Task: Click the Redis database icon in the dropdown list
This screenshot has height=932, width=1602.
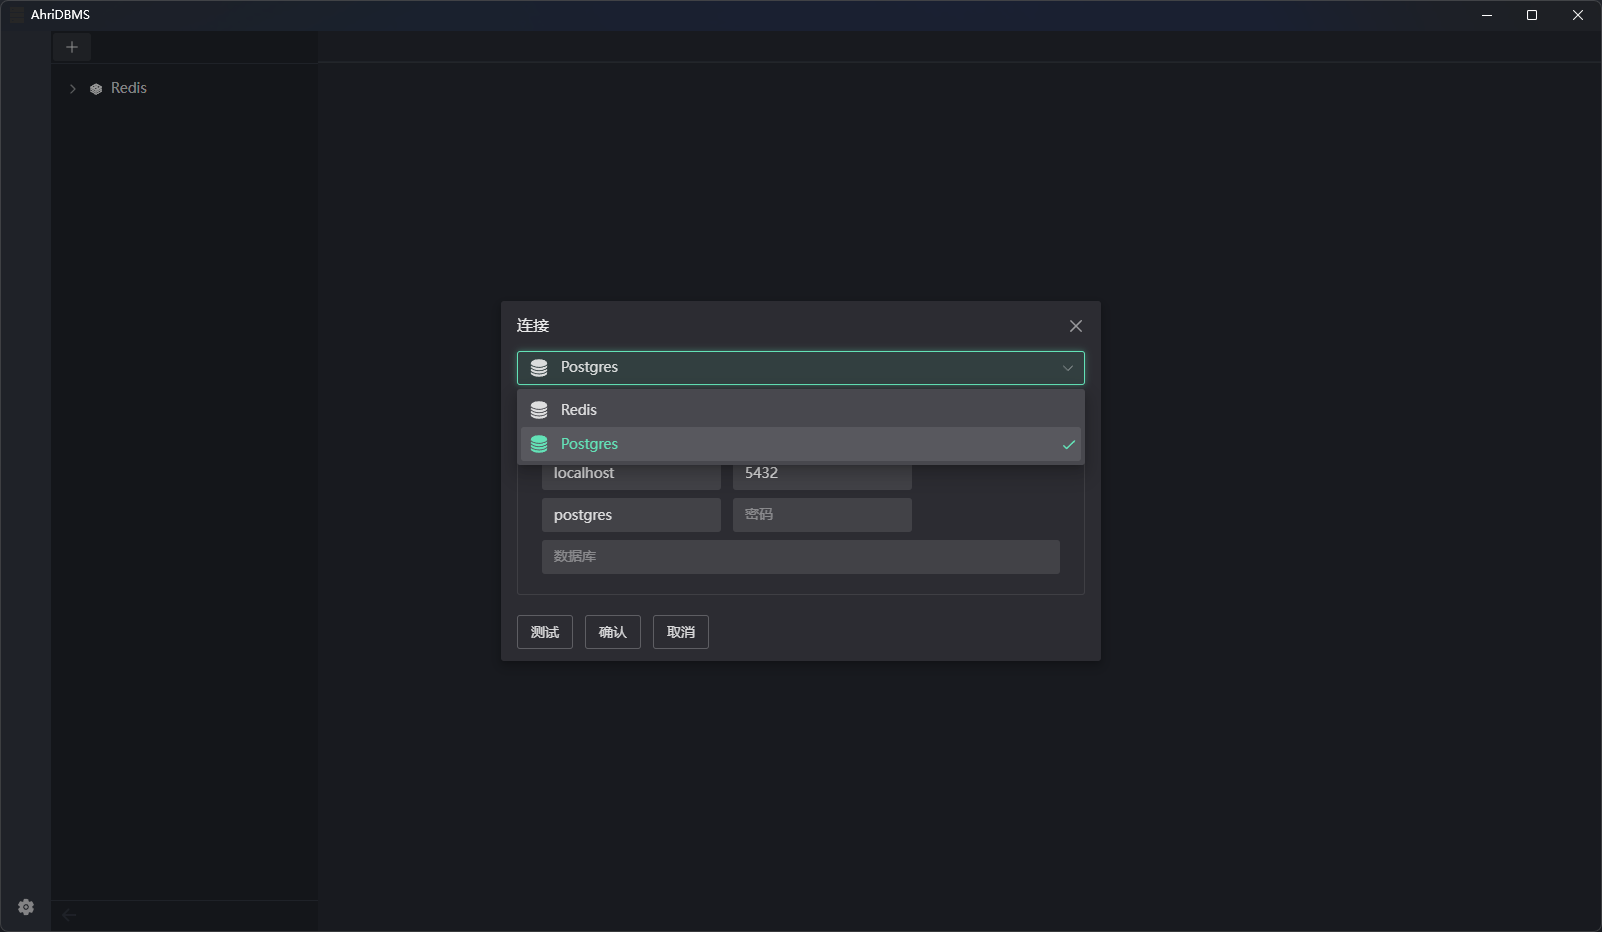Action: pos(539,410)
